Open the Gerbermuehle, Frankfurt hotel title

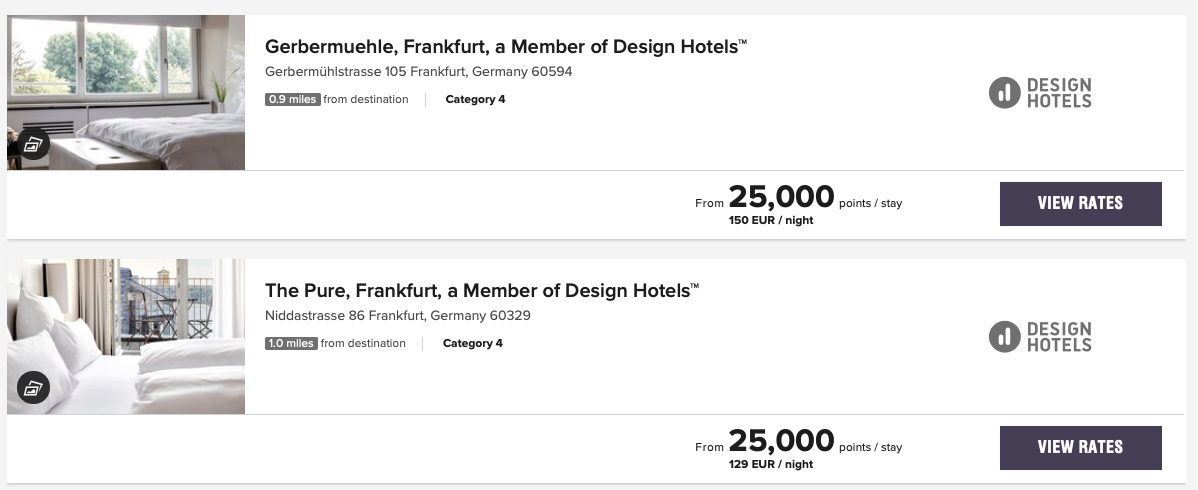(x=506, y=46)
